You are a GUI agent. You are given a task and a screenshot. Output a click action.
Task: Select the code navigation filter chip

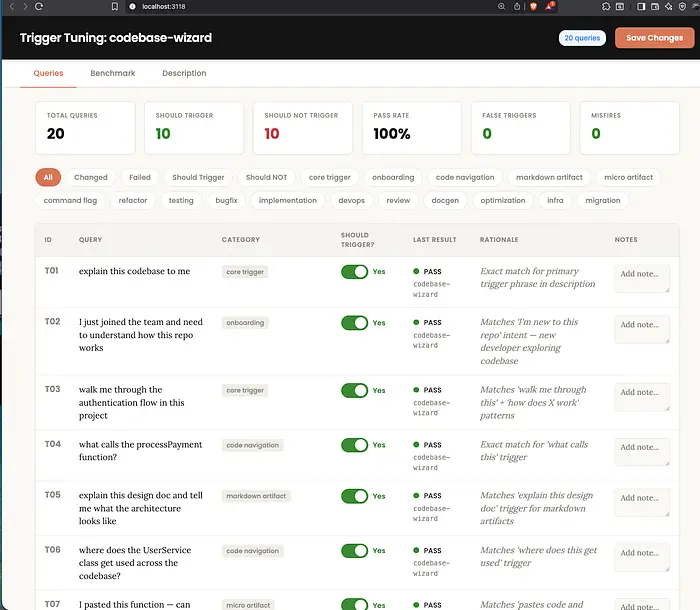[465, 177]
